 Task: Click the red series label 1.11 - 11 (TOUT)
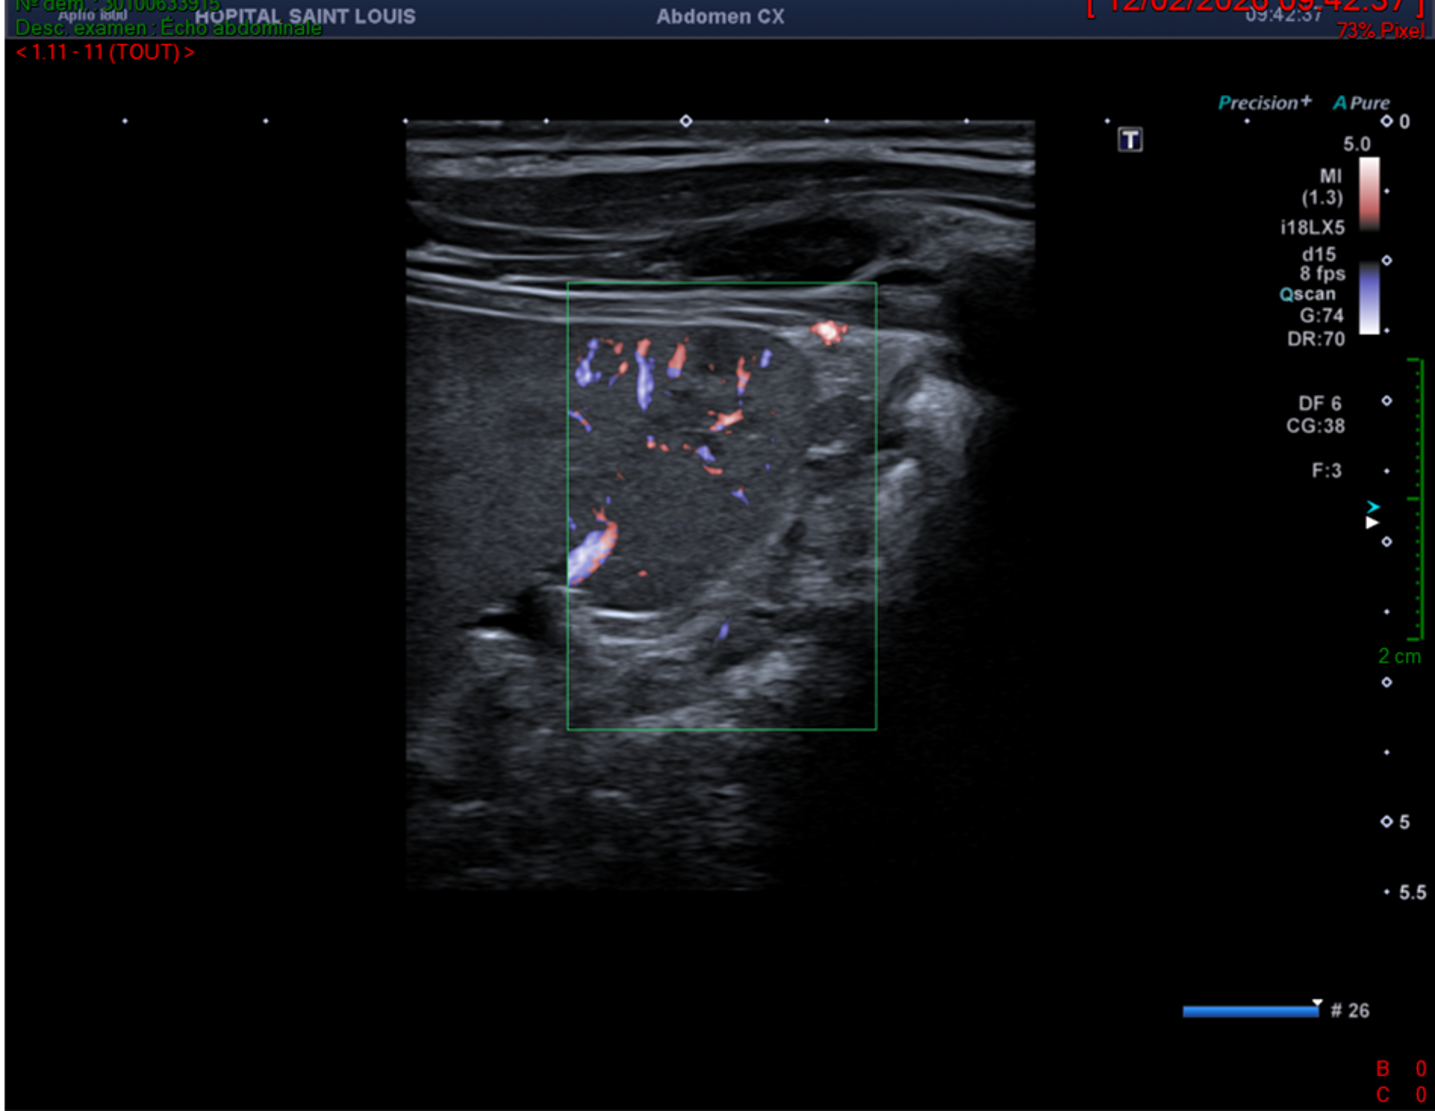tap(105, 52)
